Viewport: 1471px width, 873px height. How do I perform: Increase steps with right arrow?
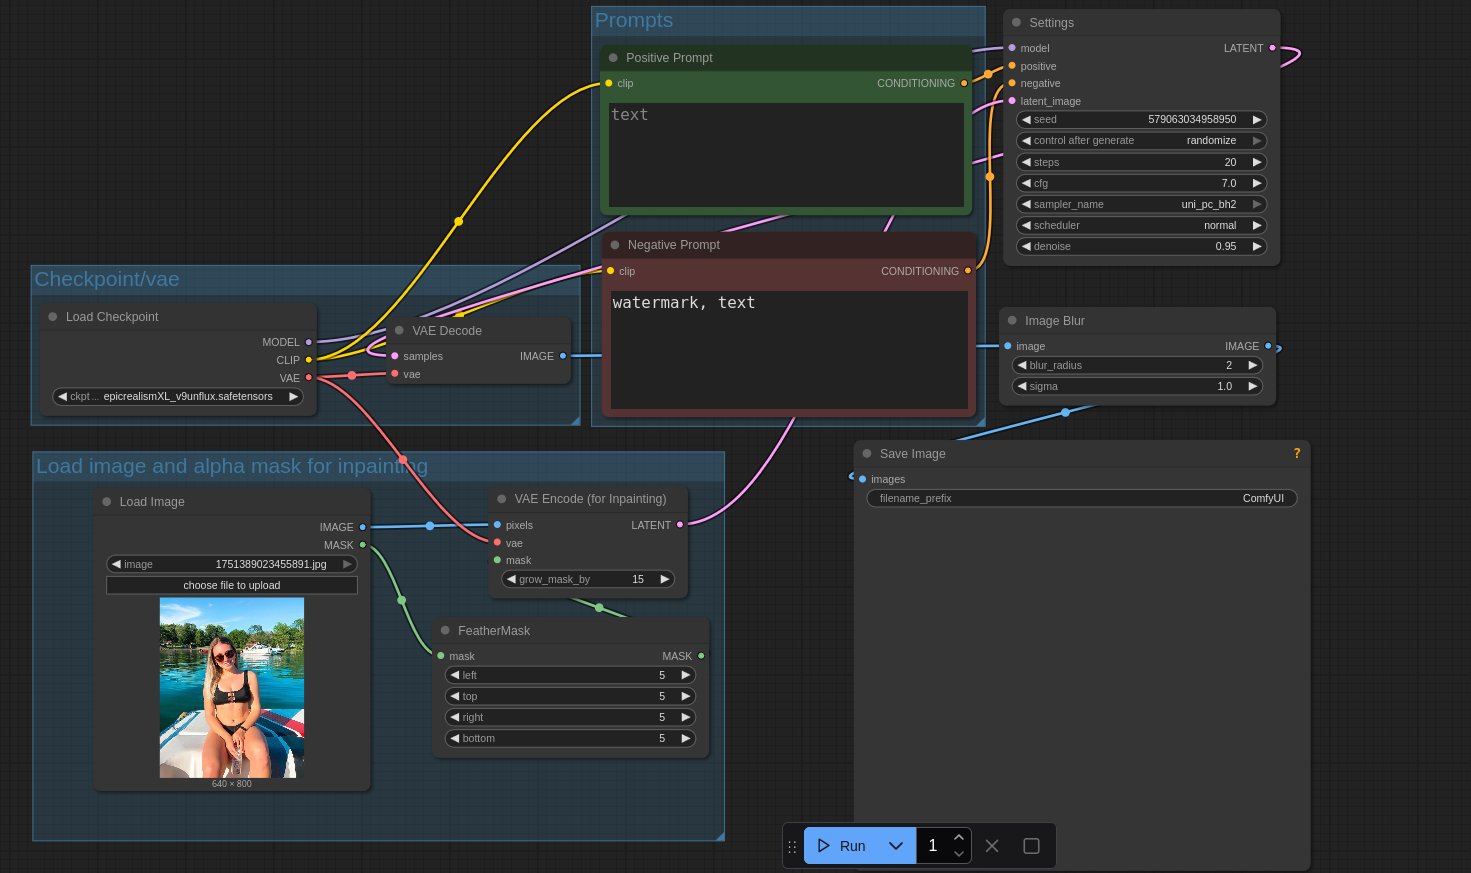point(1257,162)
